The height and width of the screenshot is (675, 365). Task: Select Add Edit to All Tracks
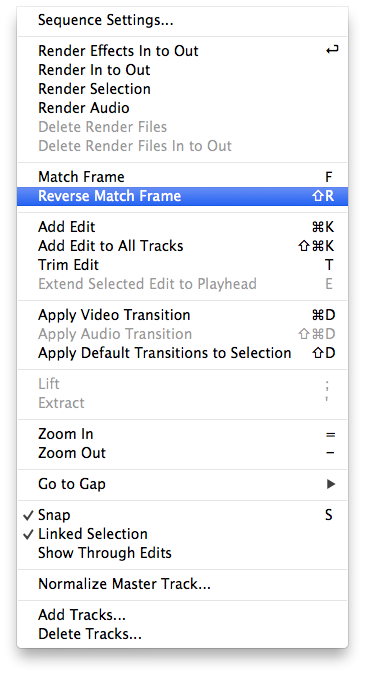(182, 246)
